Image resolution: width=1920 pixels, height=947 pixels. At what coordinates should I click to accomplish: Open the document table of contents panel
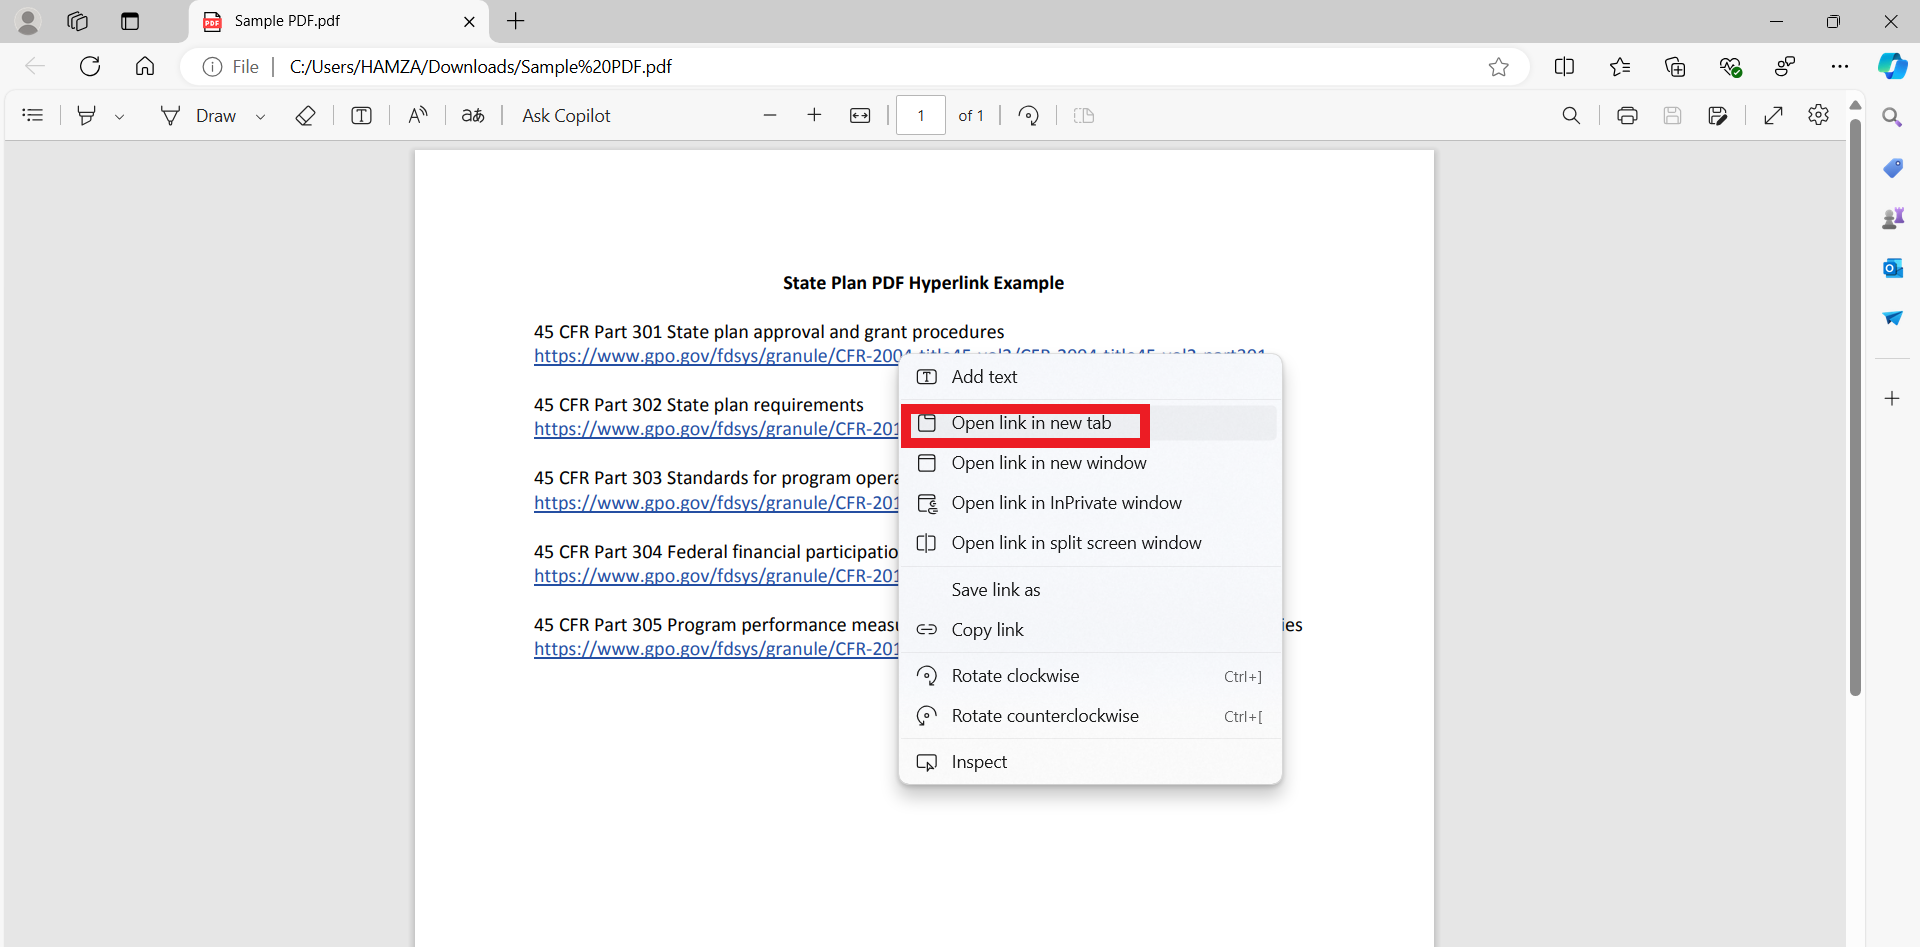(33, 115)
